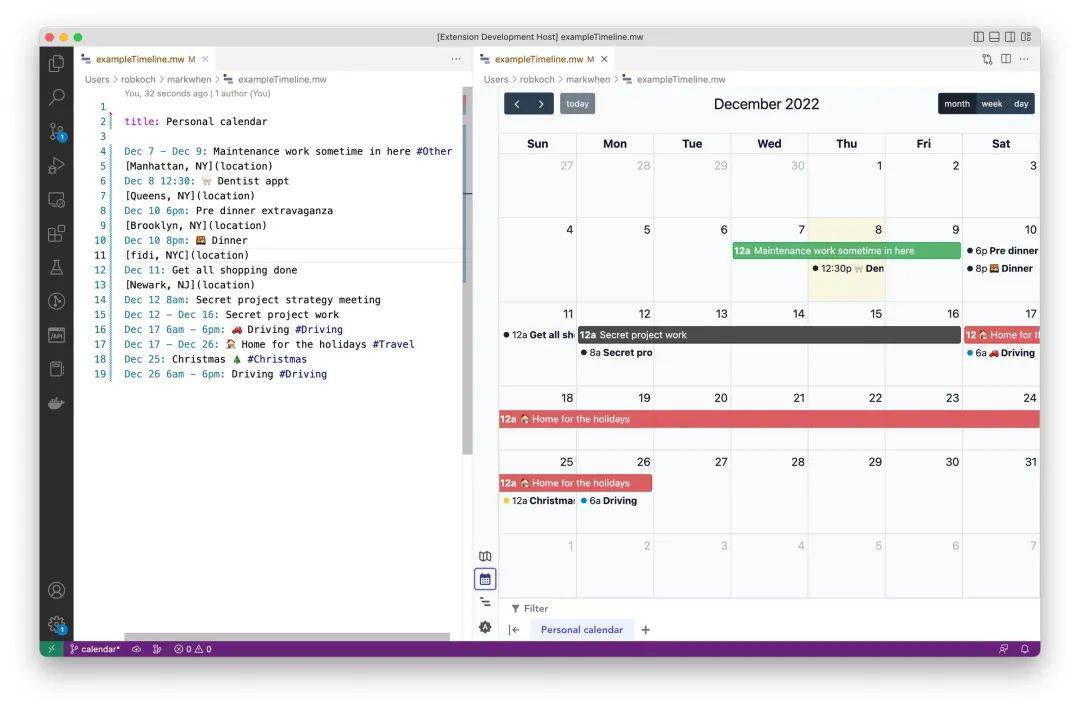Image resolution: width=1080 pixels, height=709 pixels.
Task: Expand exampleTimeline.mw breadcrumb in preview pane
Action: point(681,79)
